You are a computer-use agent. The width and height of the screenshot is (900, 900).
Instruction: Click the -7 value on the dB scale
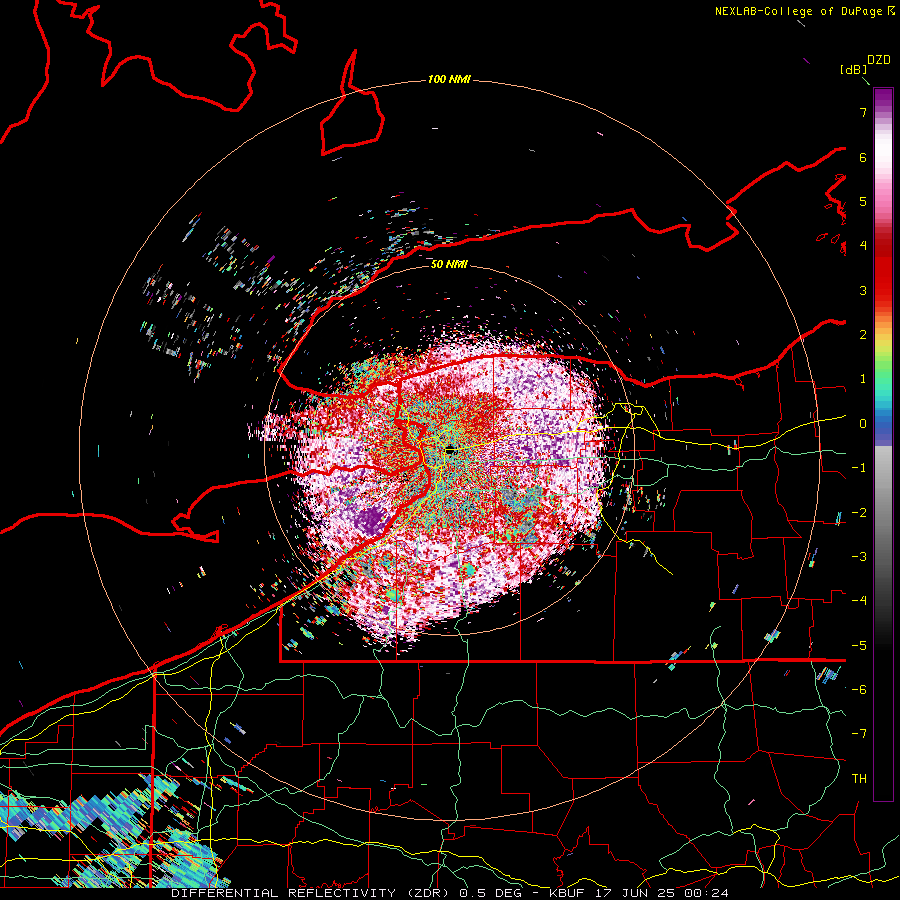(x=859, y=734)
